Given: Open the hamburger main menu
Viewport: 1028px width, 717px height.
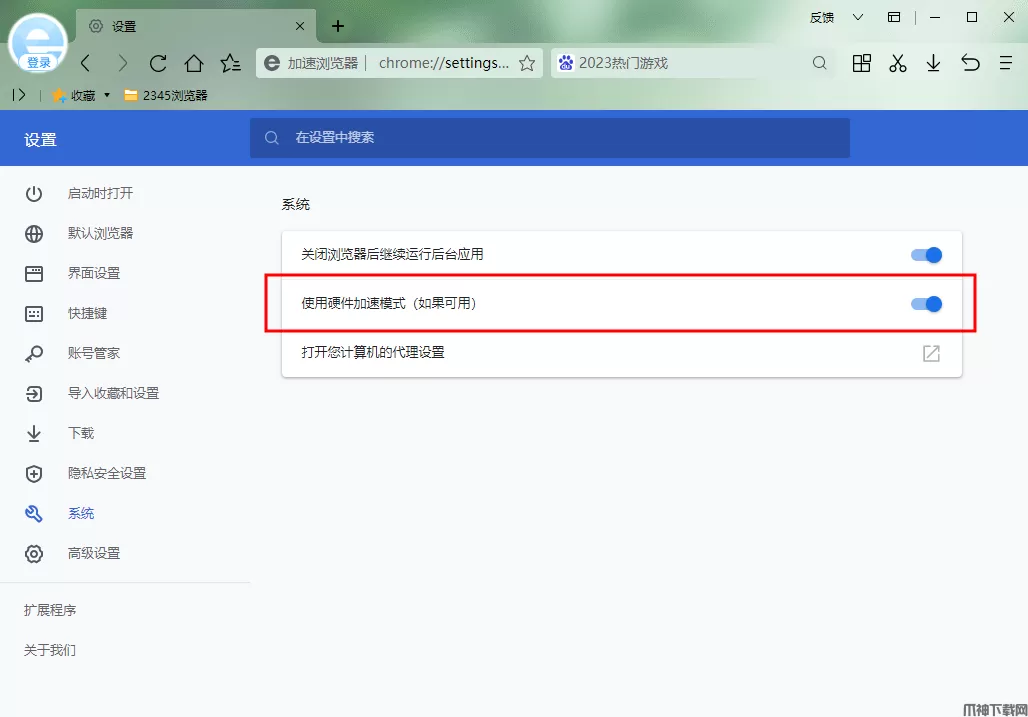Looking at the screenshot, I should tap(1006, 63).
